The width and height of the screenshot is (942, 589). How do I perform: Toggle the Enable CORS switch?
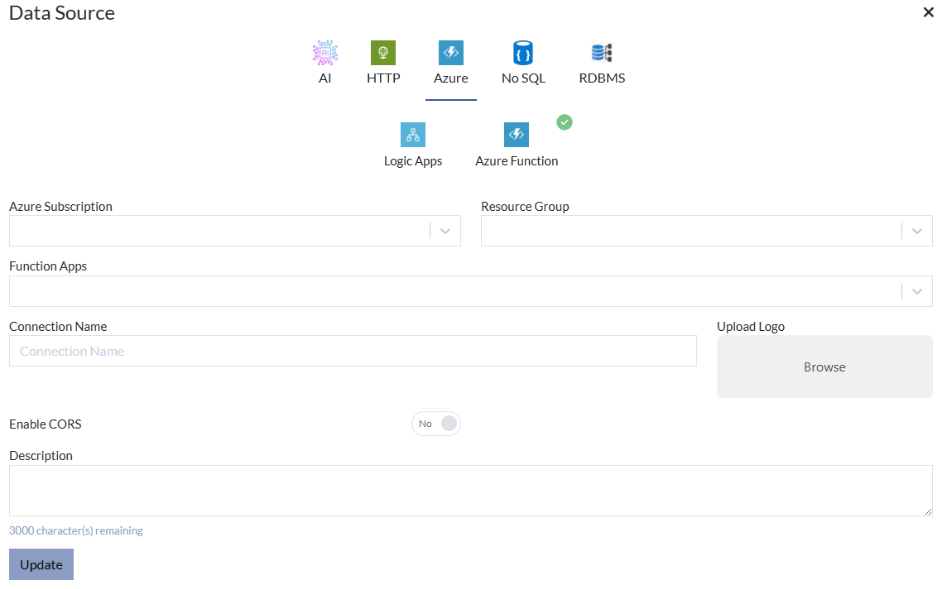click(x=436, y=424)
